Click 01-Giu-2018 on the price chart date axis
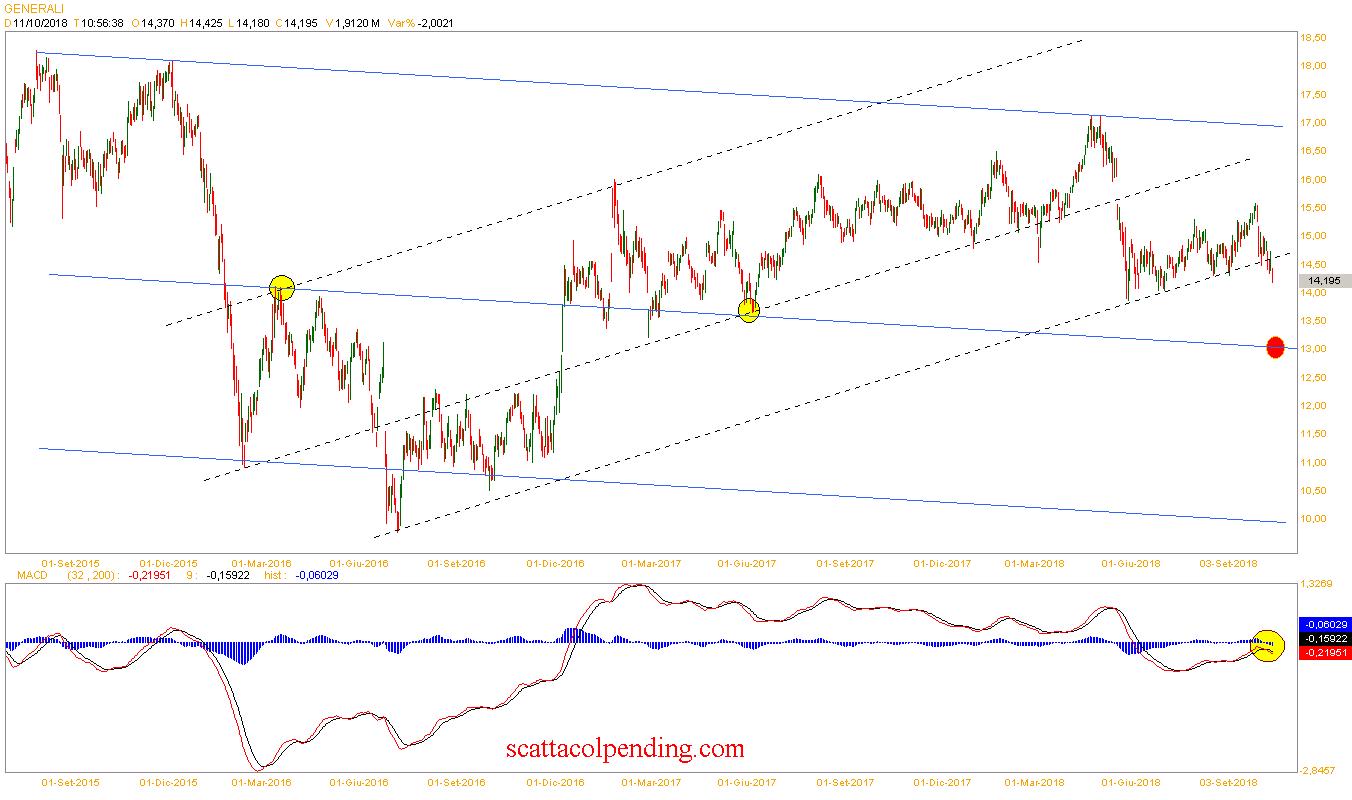Image resolution: width=1352 pixels, height=800 pixels. tap(1131, 563)
